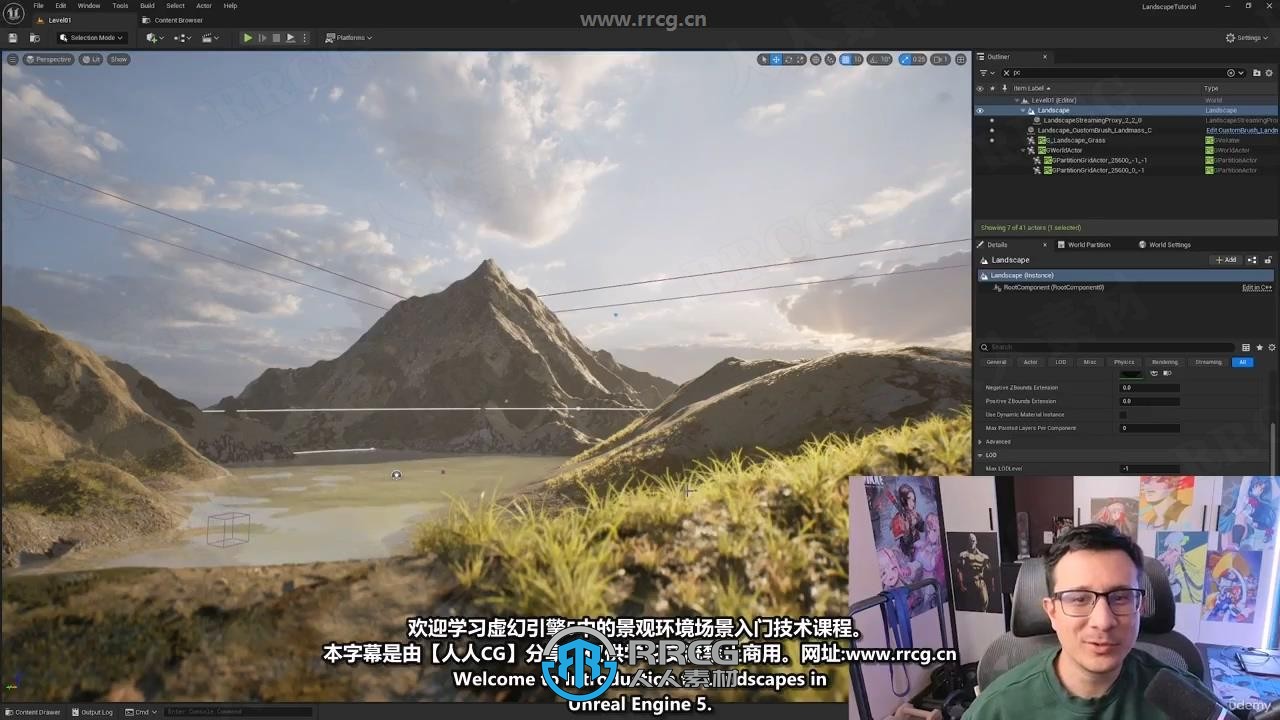Click the Add component button in Details

(x=1226, y=260)
